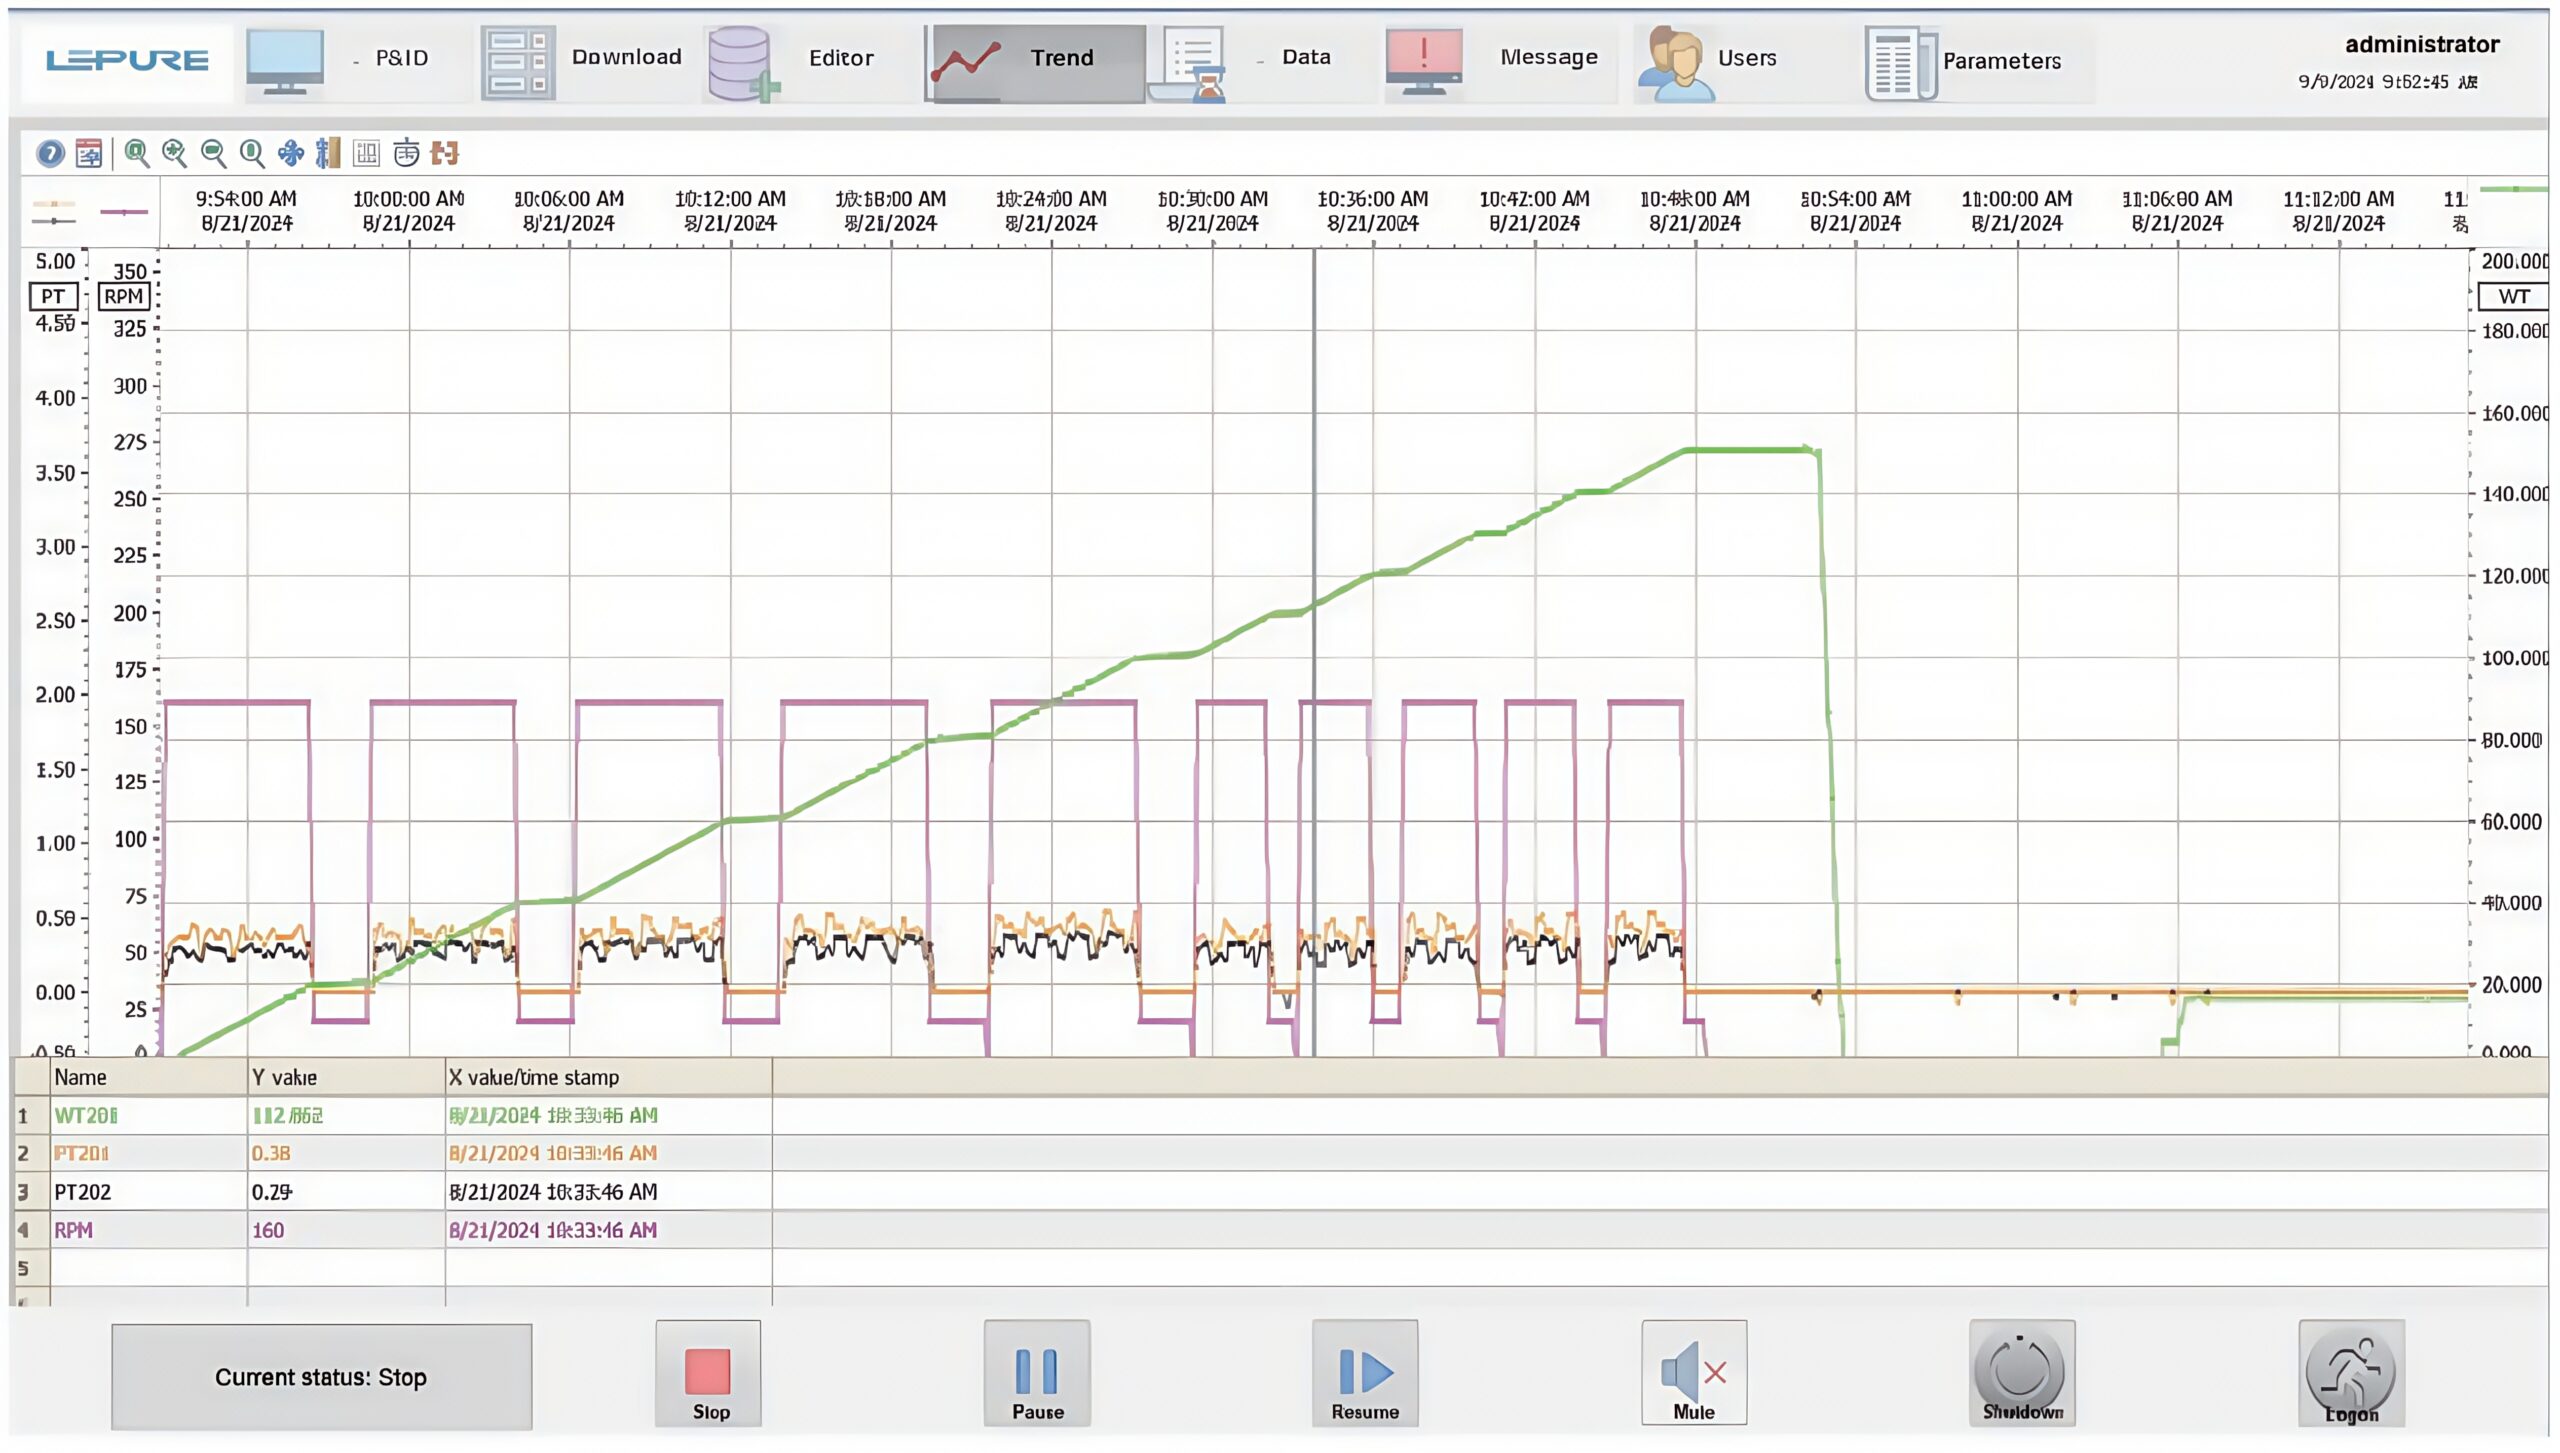Select the RPM axis label box
Viewport: 2560px width, 1453px height.
124,296
